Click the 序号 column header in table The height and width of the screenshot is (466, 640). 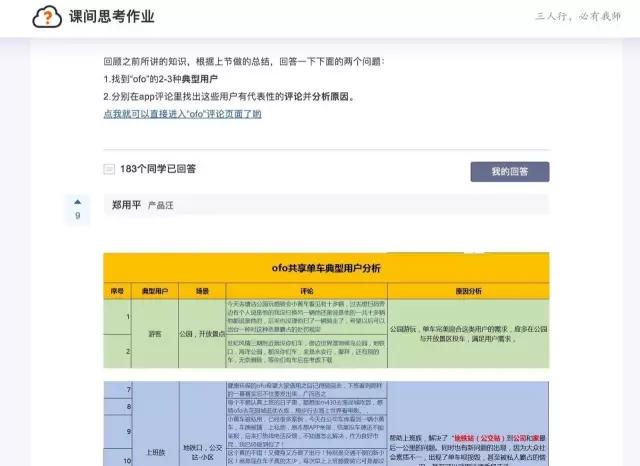[x=117, y=291]
